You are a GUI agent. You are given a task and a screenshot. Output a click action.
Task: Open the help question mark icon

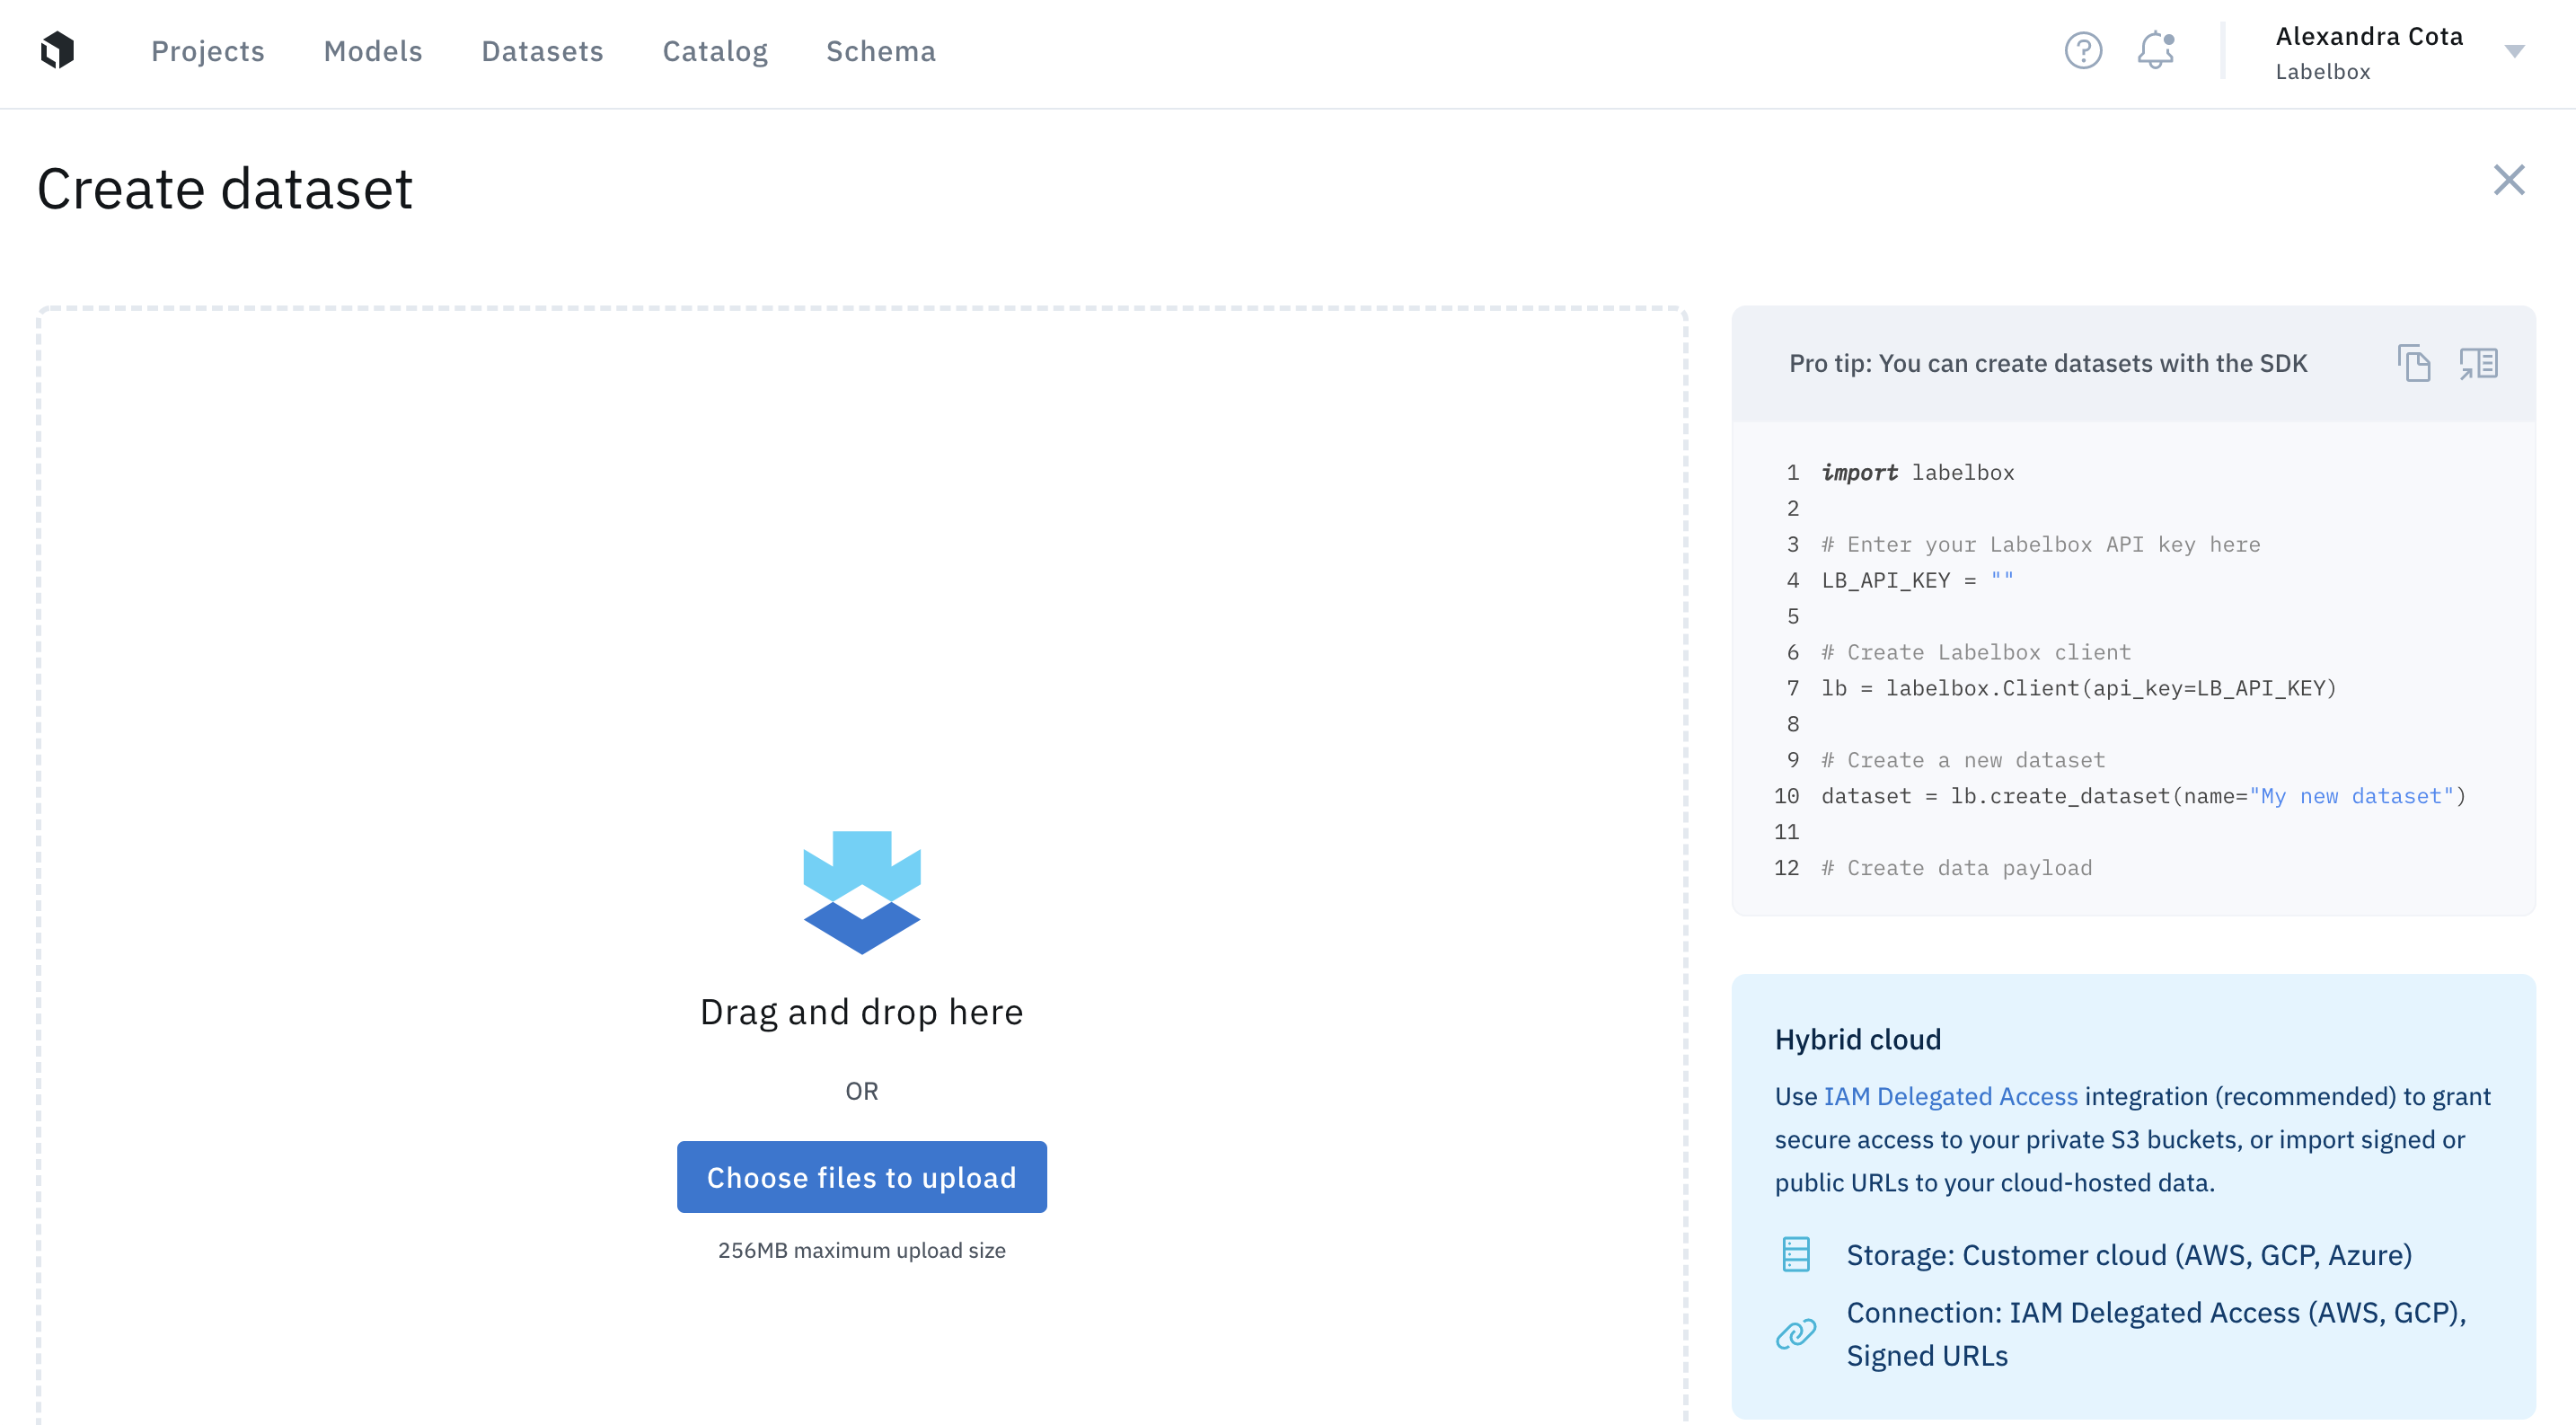point(2083,50)
